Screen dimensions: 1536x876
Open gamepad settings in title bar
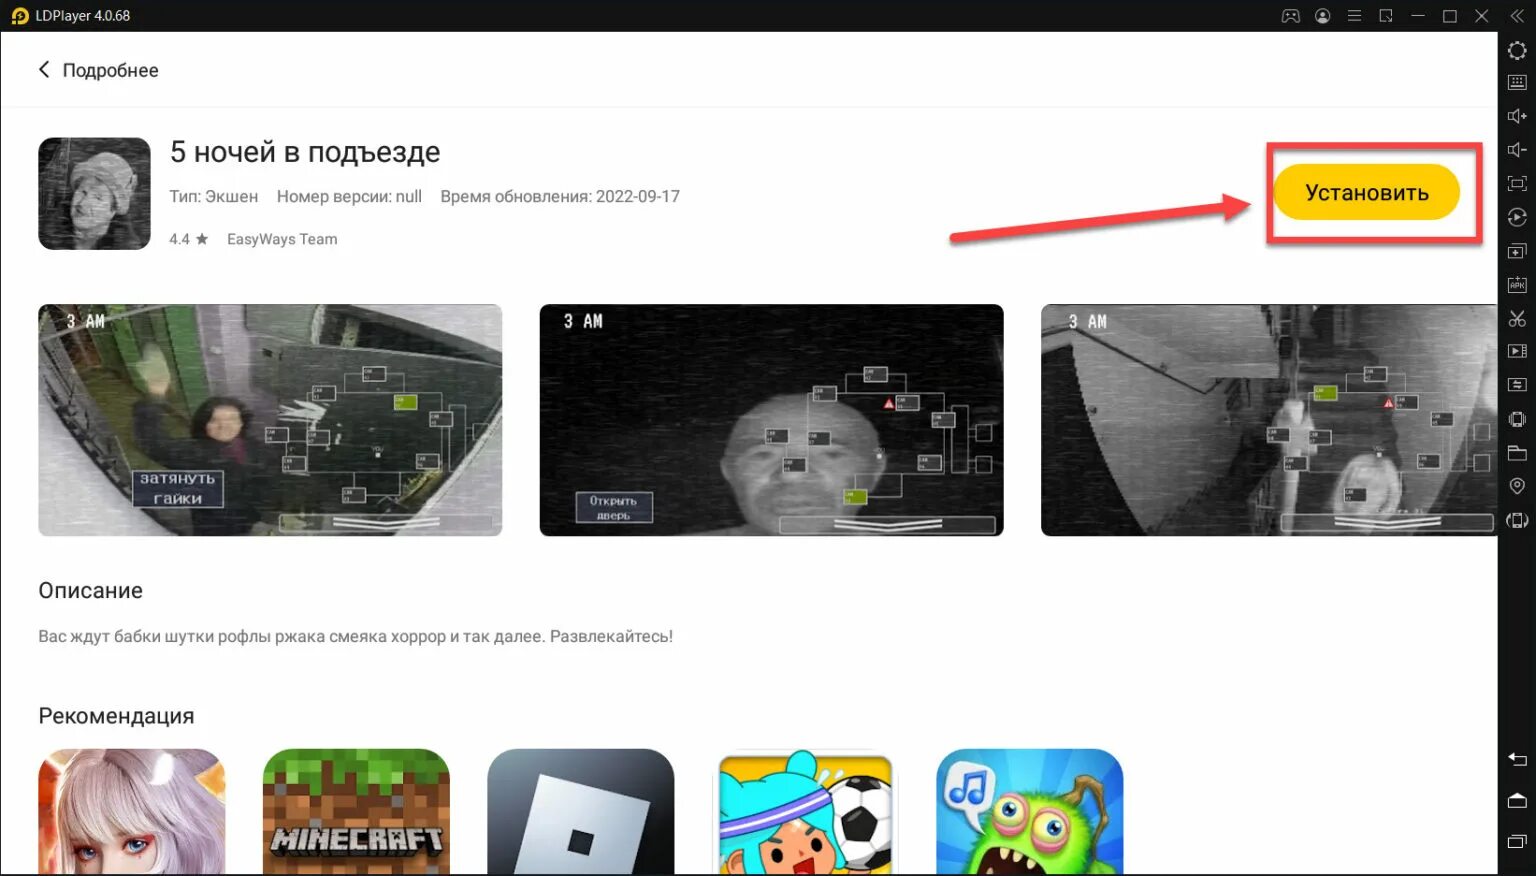click(x=1291, y=16)
